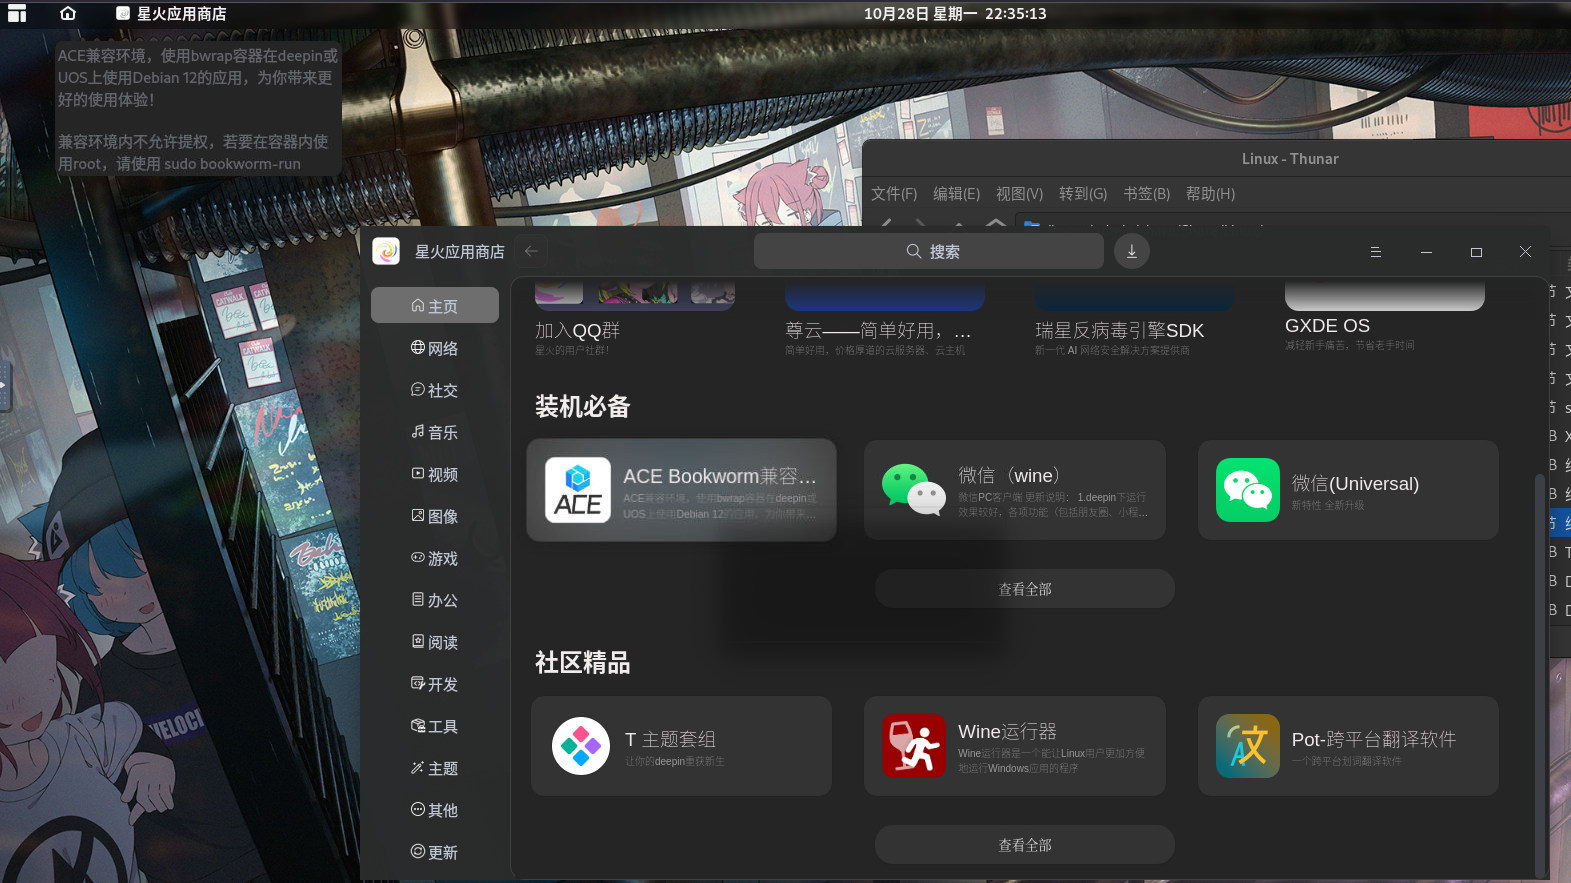Open the Spark Store hamburger menu
Image resolution: width=1571 pixels, height=883 pixels.
pyautogui.click(x=1376, y=252)
